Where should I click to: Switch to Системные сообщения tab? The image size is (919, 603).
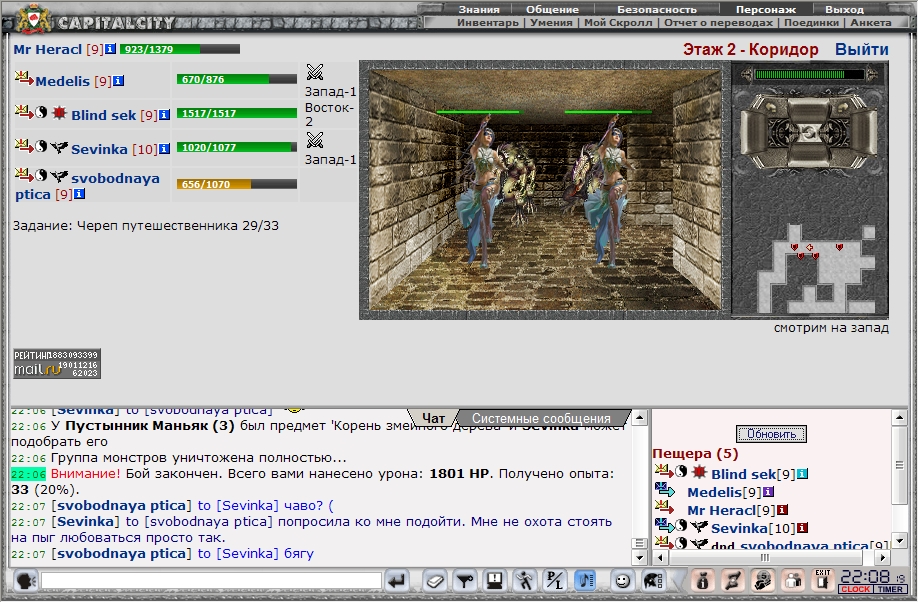(x=541, y=418)
